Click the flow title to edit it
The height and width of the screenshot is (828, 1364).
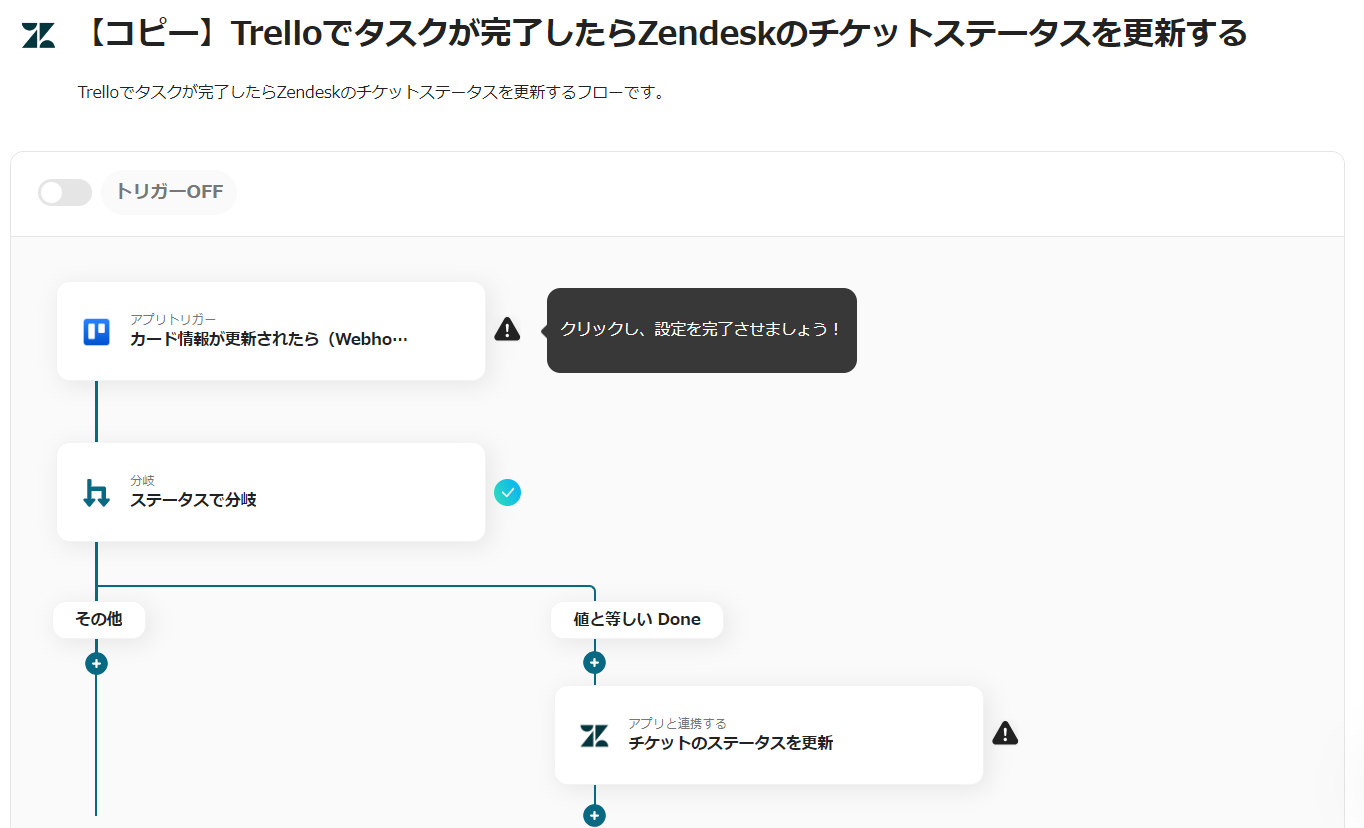coord(662,34)
